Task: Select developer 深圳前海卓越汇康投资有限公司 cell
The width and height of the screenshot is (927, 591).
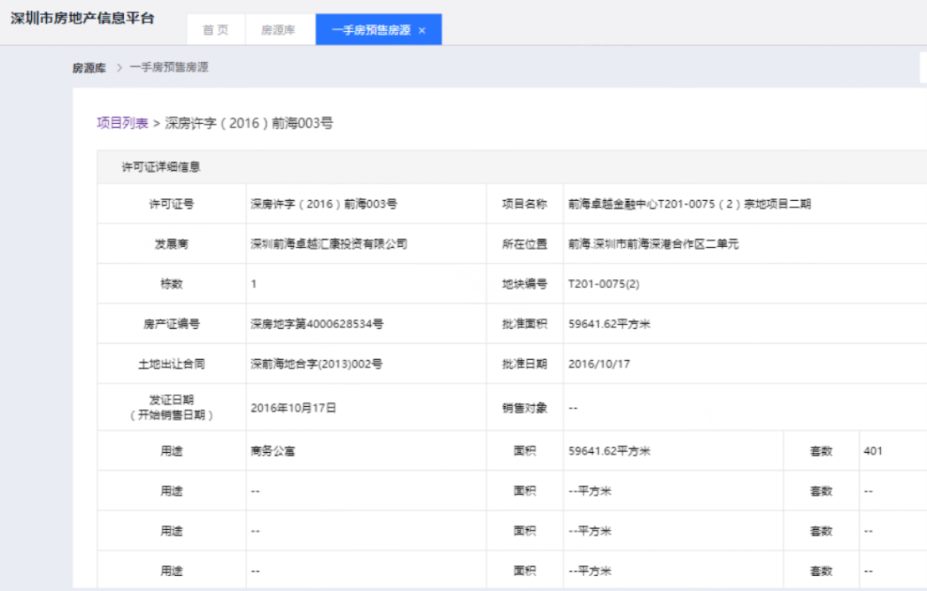Action: click(x=328, y=244)
